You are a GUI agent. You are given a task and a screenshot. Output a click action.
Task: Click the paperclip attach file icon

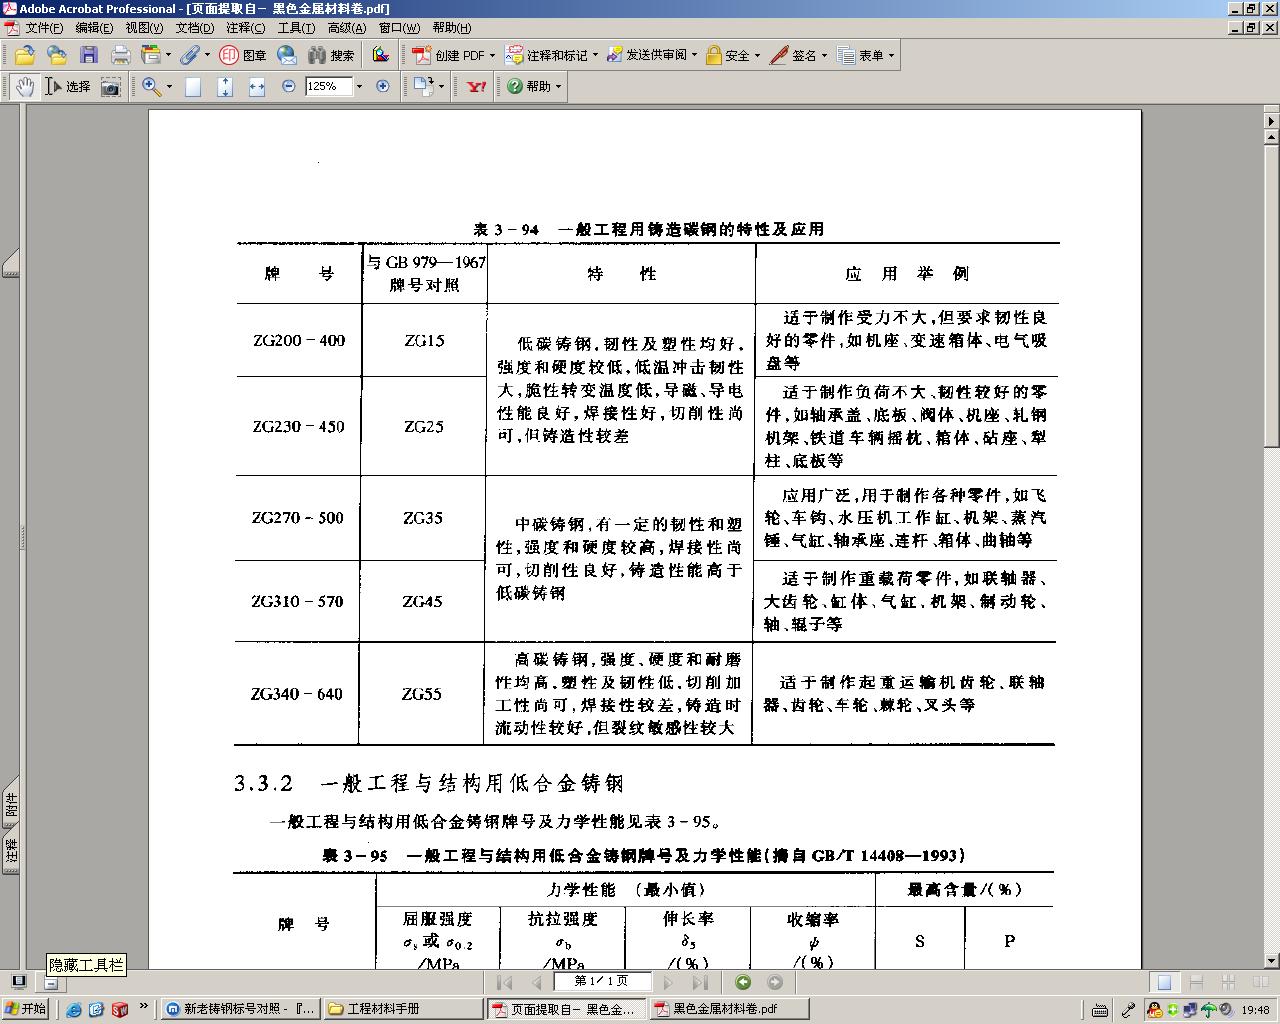(x=190, y=55)
